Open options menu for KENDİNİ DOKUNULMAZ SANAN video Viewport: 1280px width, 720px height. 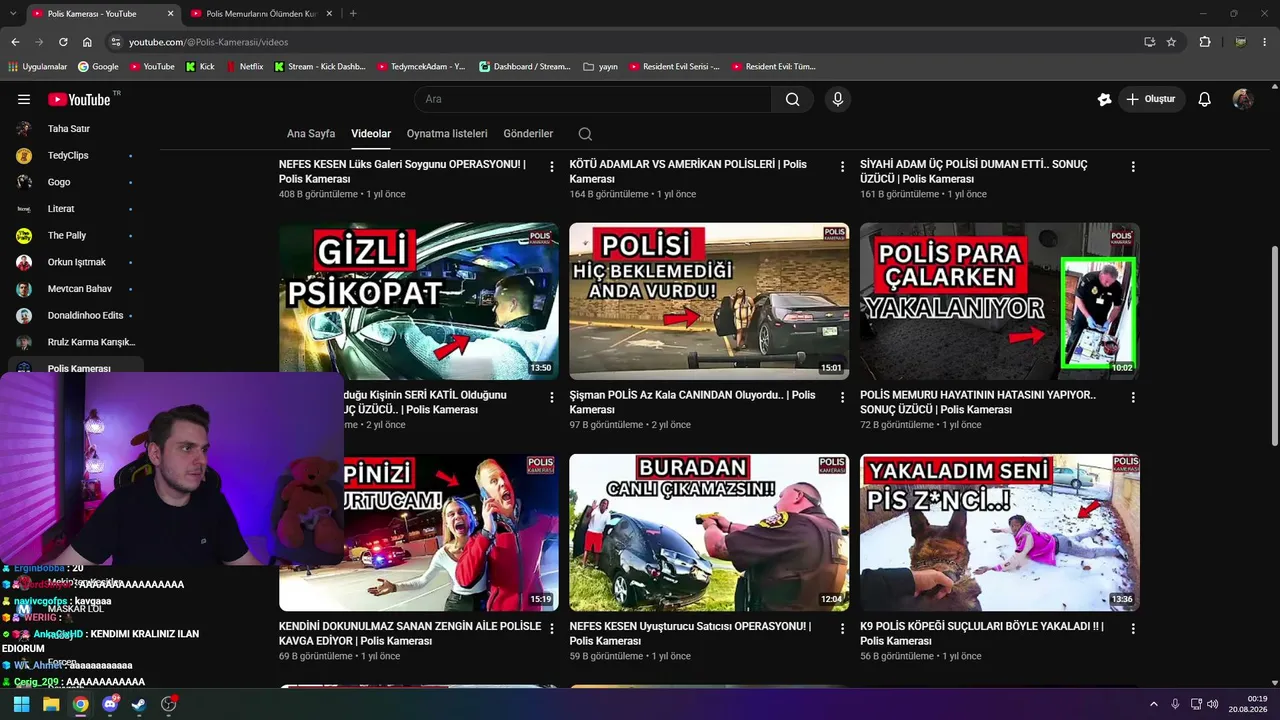[551, 629]
